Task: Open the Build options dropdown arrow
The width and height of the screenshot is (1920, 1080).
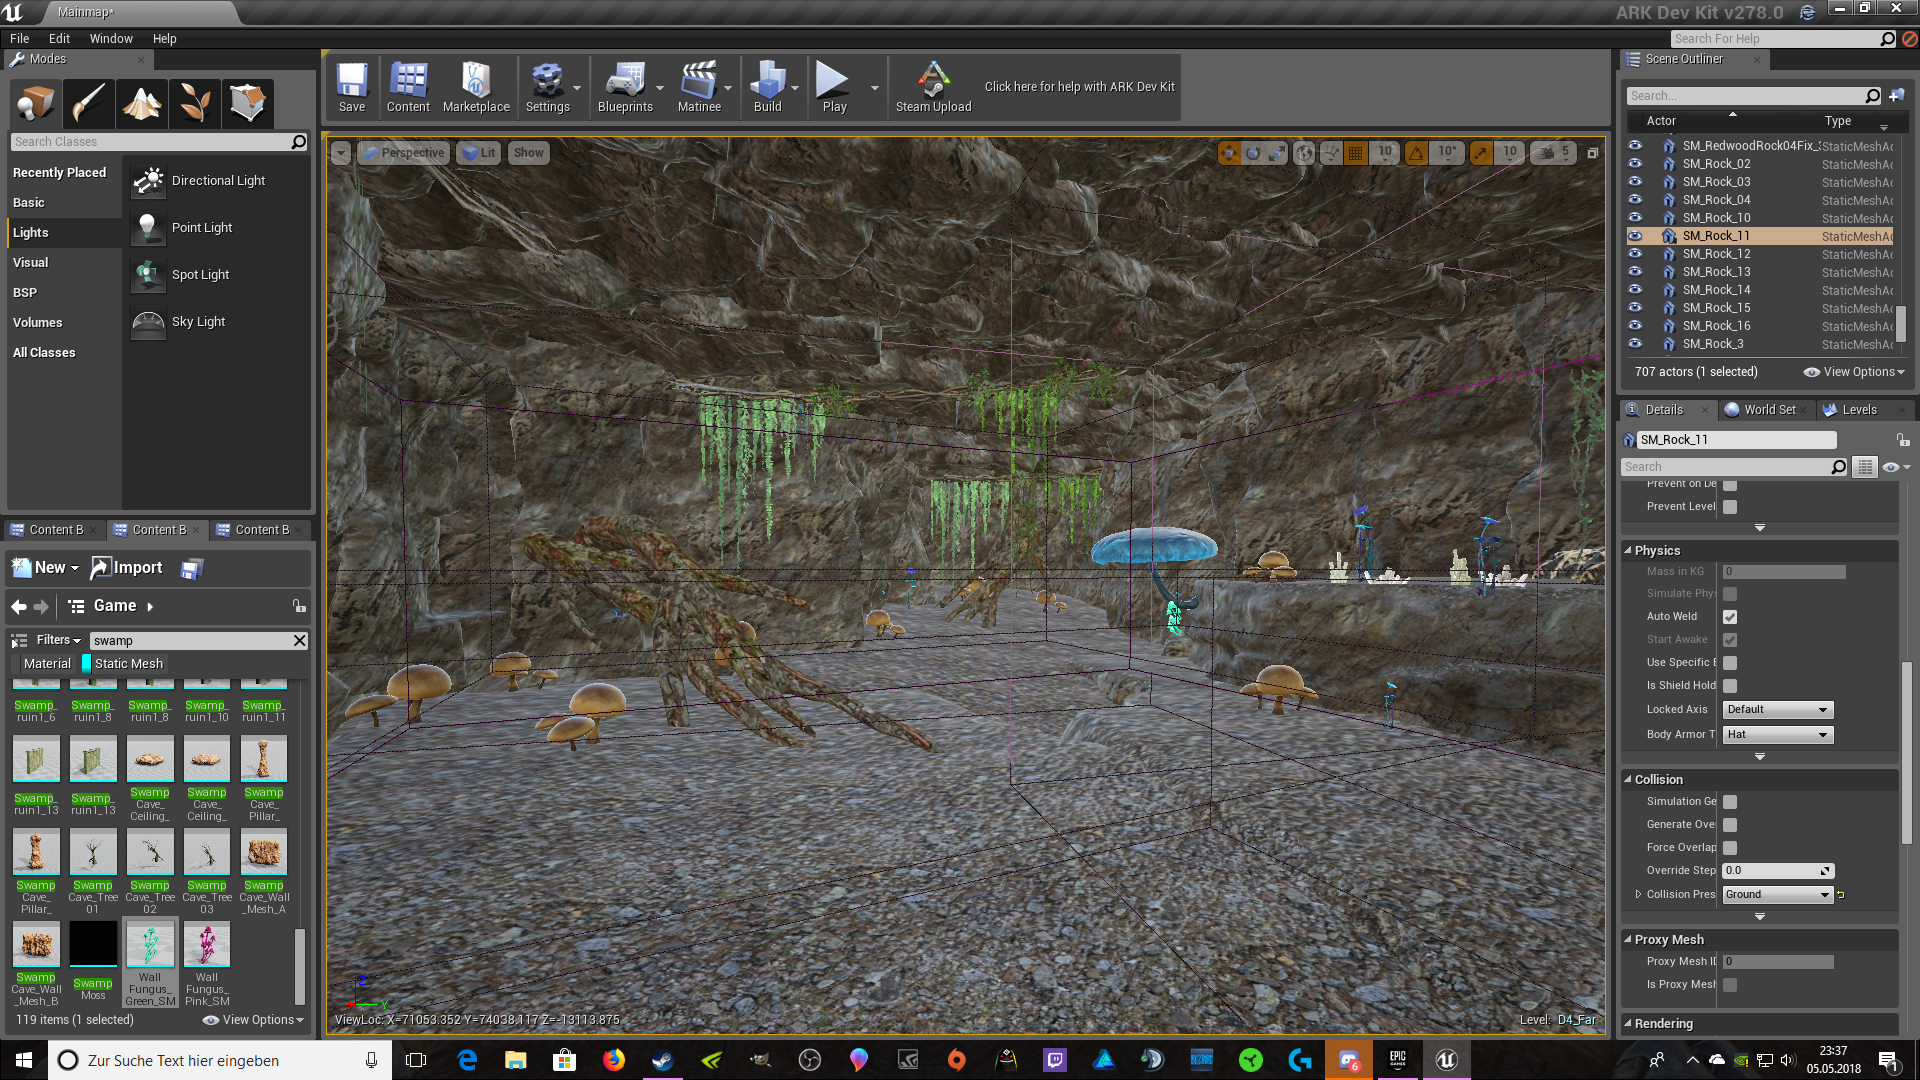Action: 795,88
